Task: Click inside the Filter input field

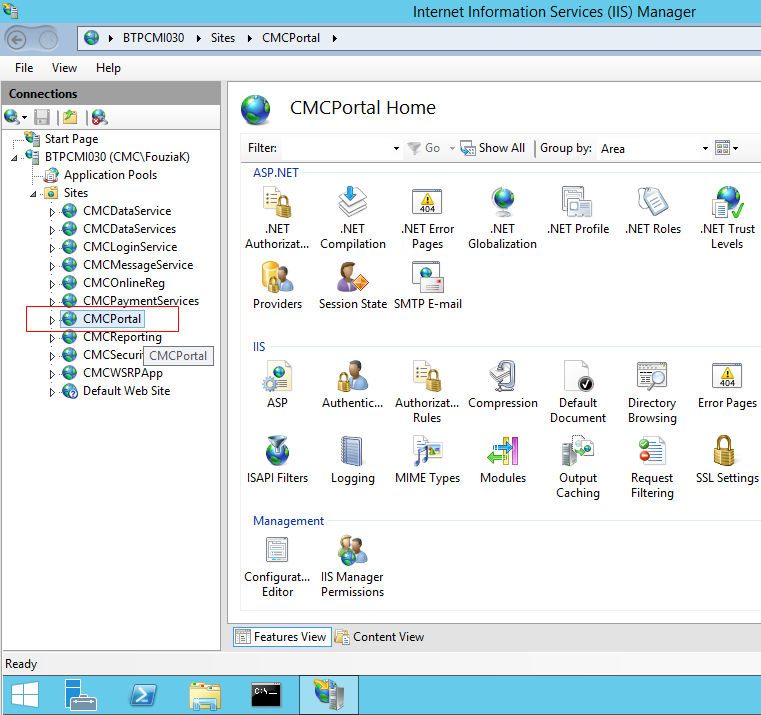Action: (336, 148)
